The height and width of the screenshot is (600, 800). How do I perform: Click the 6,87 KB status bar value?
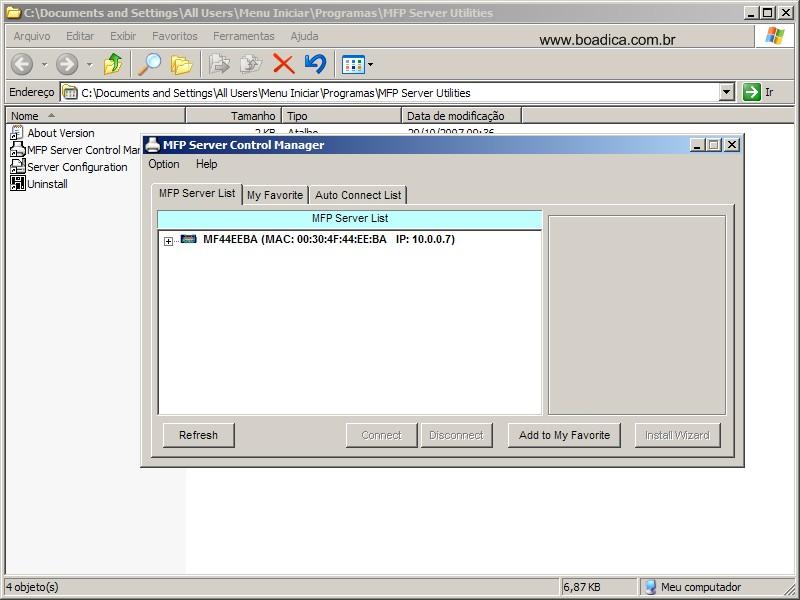tap(582, 587)
